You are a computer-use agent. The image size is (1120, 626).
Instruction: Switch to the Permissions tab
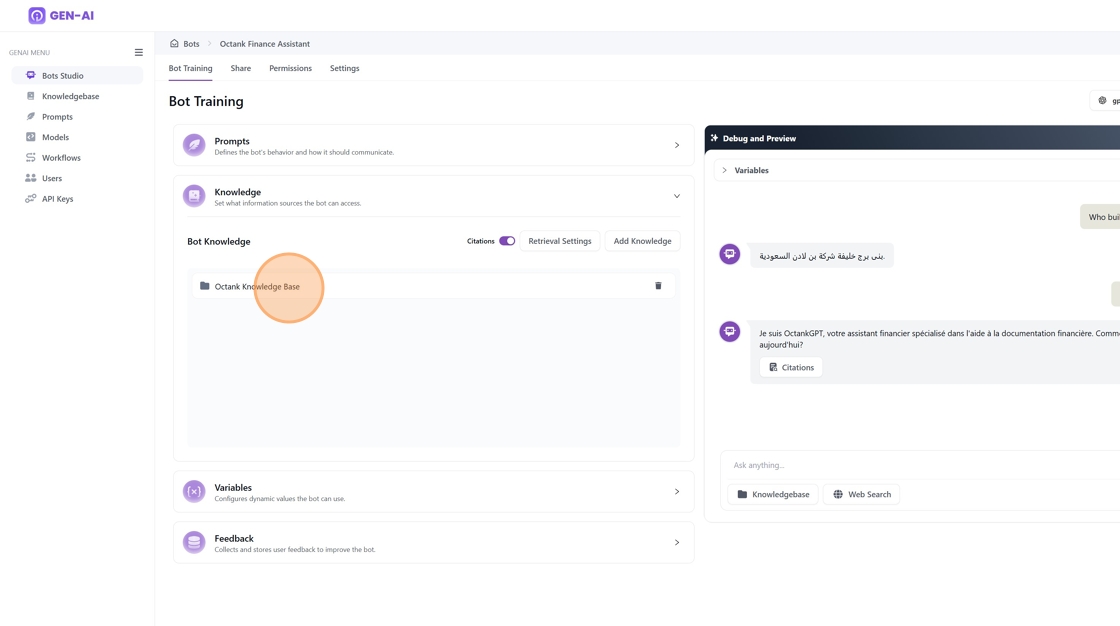point(290,68)
